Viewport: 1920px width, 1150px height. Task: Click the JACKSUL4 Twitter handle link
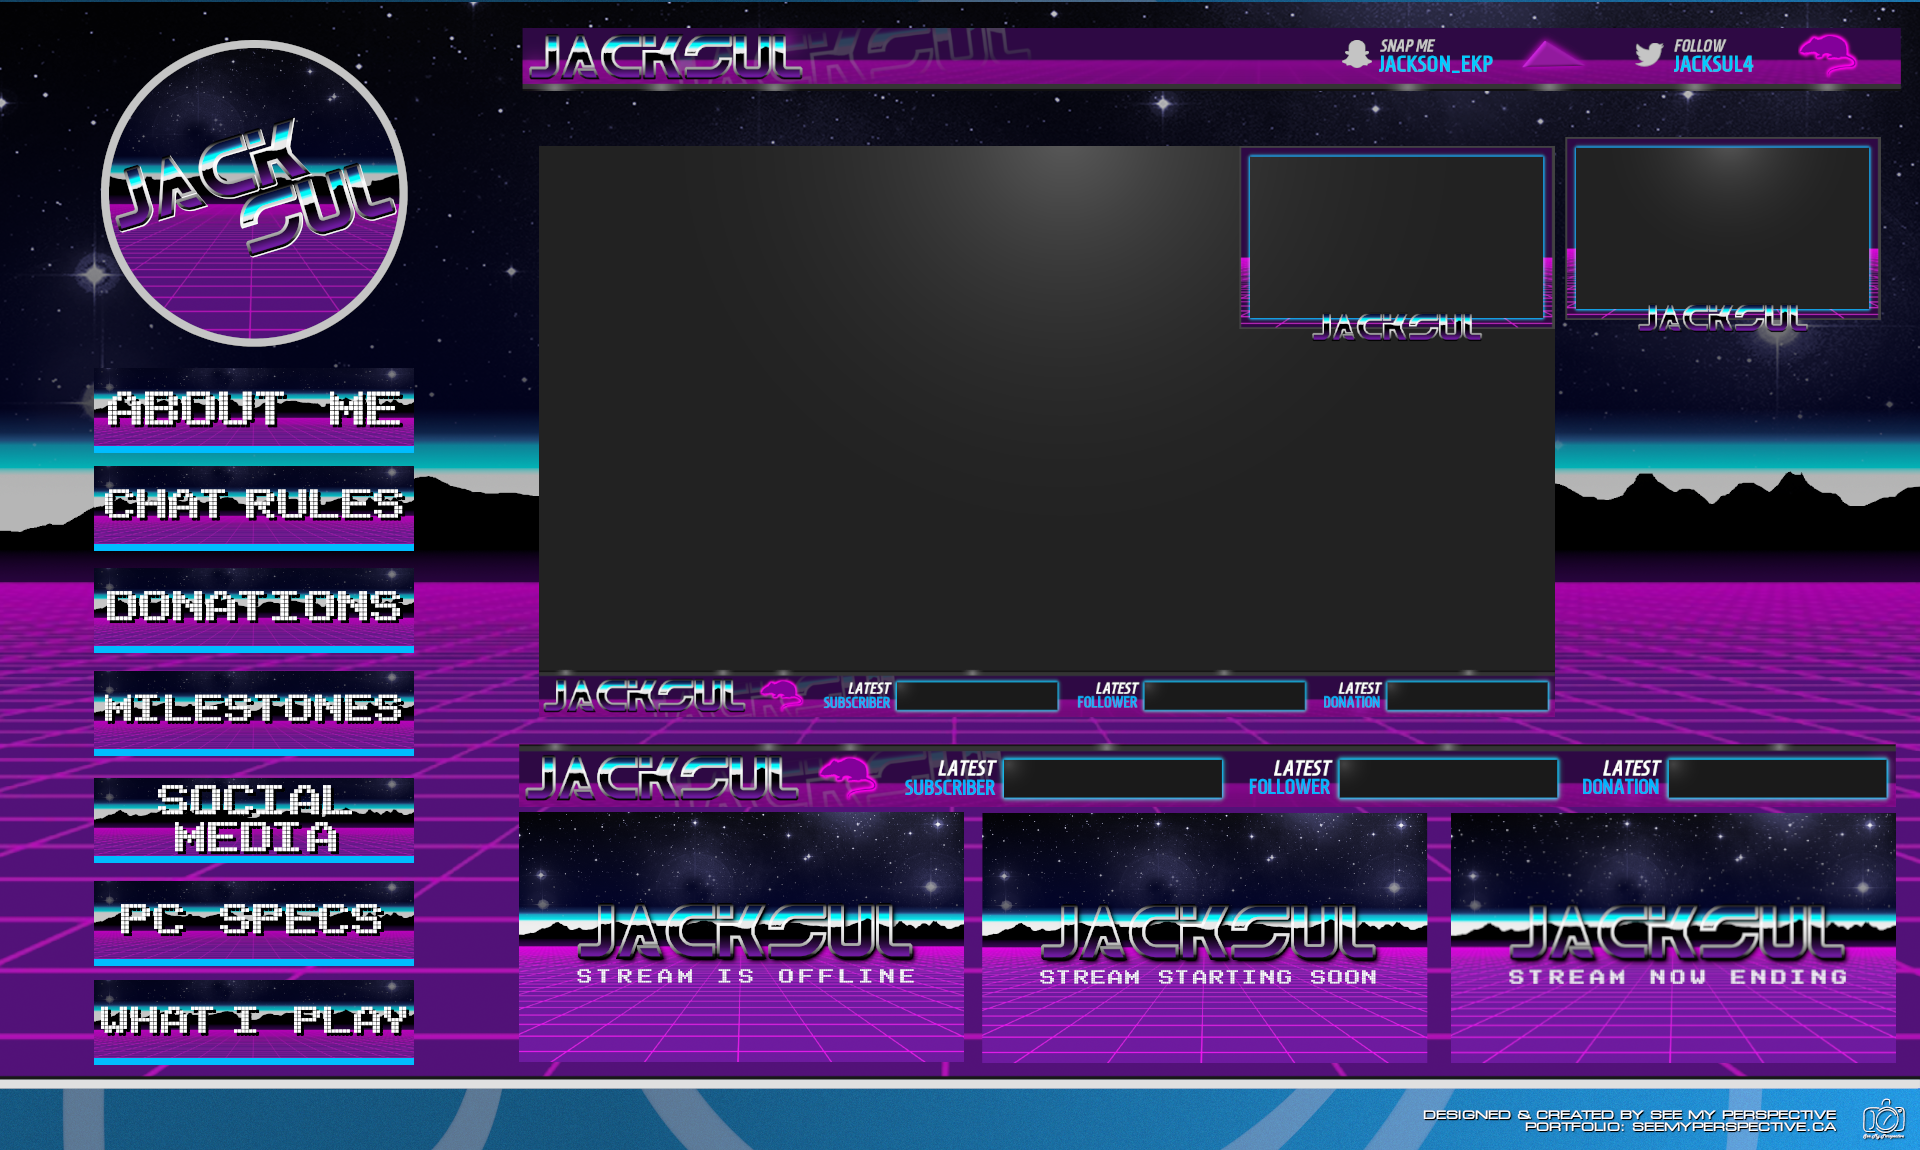(1713, 65)
